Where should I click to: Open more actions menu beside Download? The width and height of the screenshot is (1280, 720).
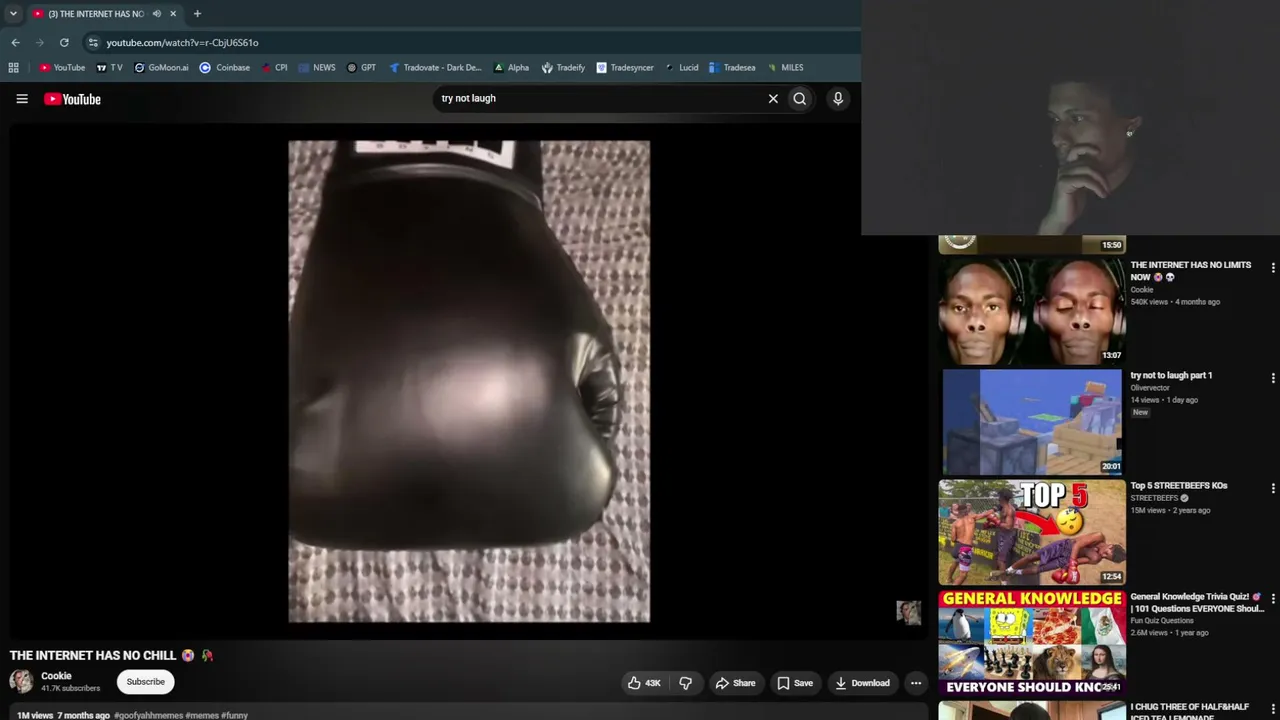916,683
